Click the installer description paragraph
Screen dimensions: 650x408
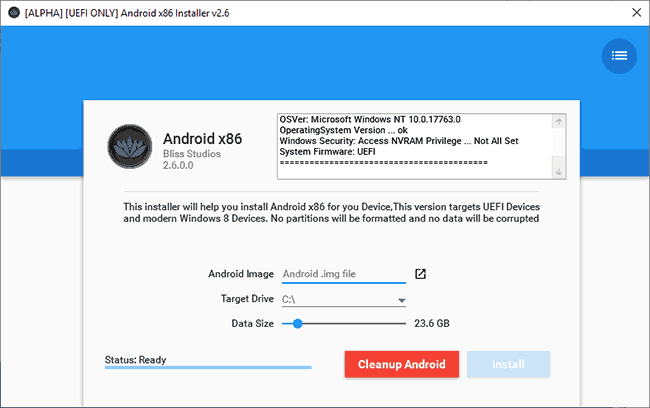pyautogui.click(x=331, y=213)
